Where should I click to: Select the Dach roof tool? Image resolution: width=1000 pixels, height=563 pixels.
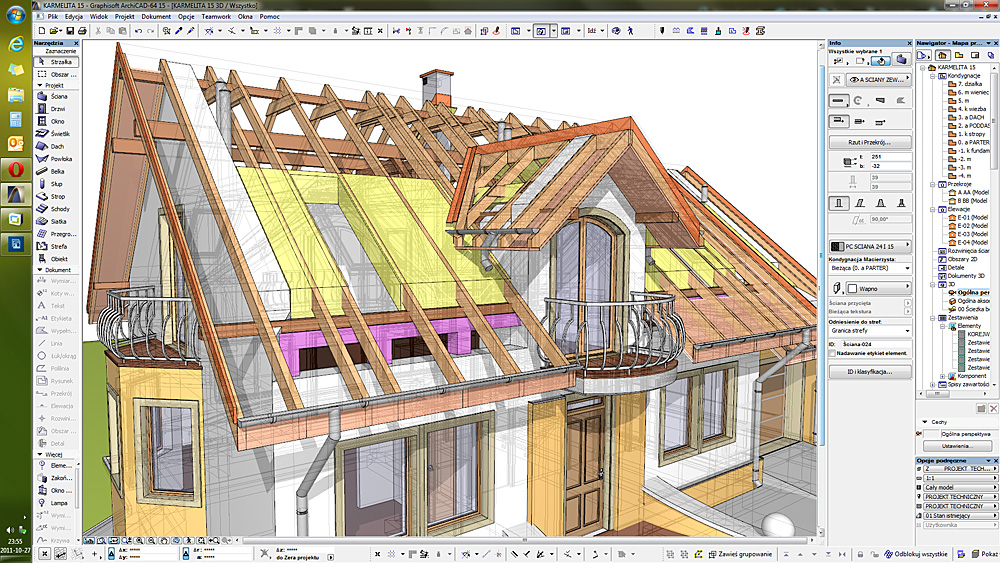(57, 146)
